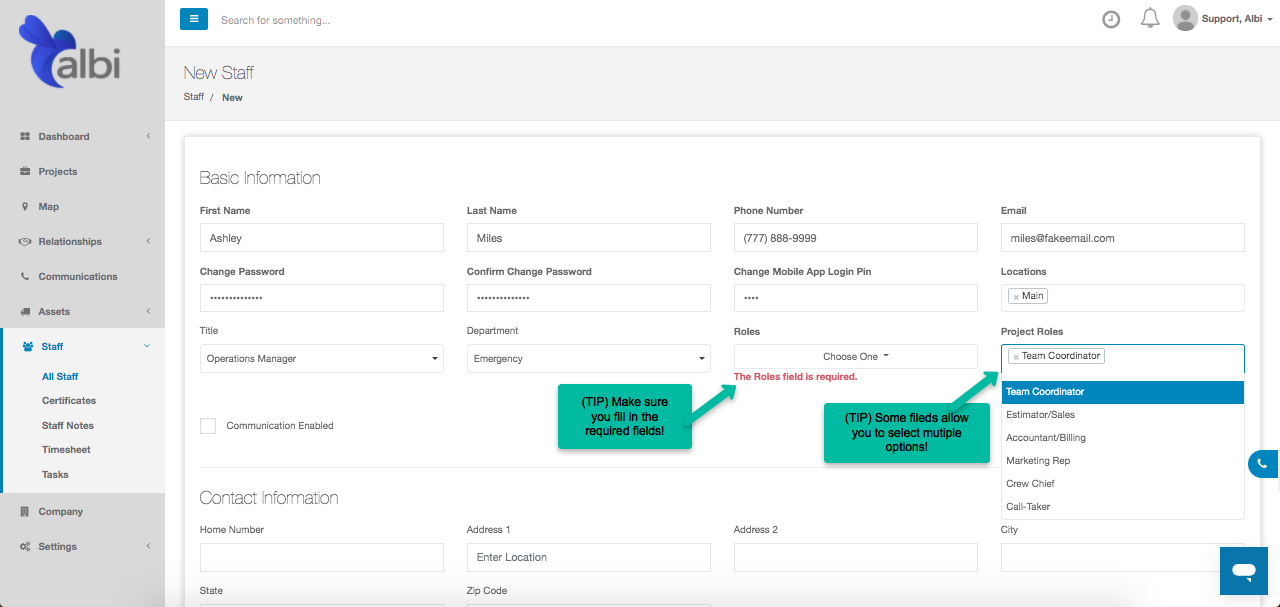Viewport: 1280px width, 607px height.
Task: Open the Roles Choose One dropdown
Action: [x=856, y=356]
